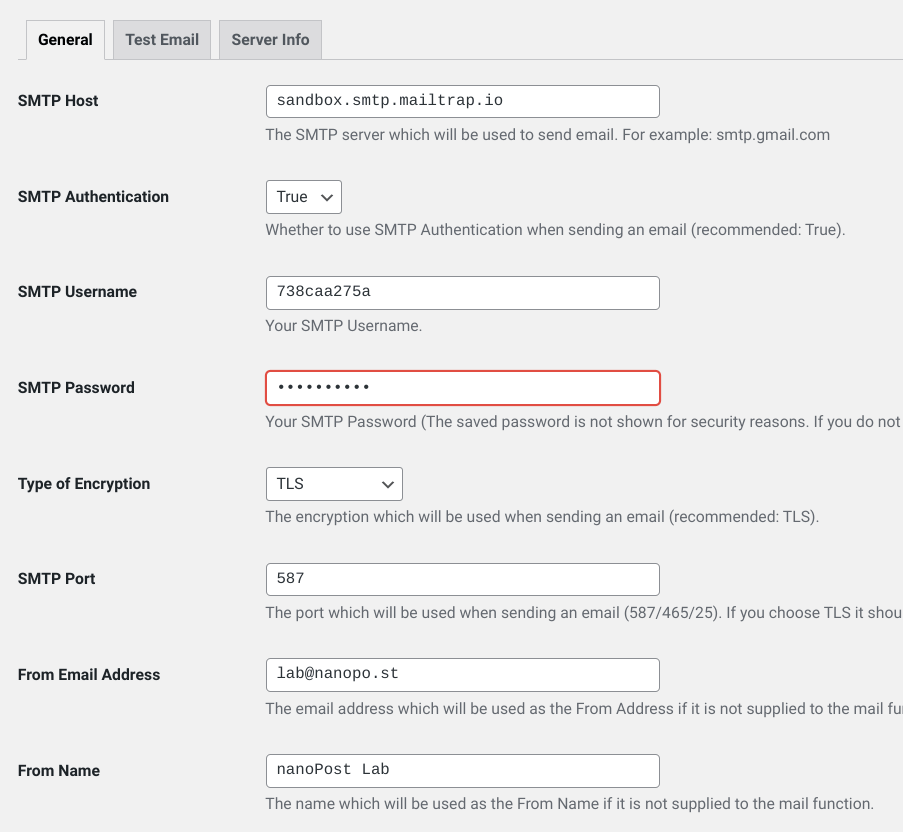This screenshot has width=903, height=832.
Task: Open the Server Info tab
Action: click(x=270, y=40)
